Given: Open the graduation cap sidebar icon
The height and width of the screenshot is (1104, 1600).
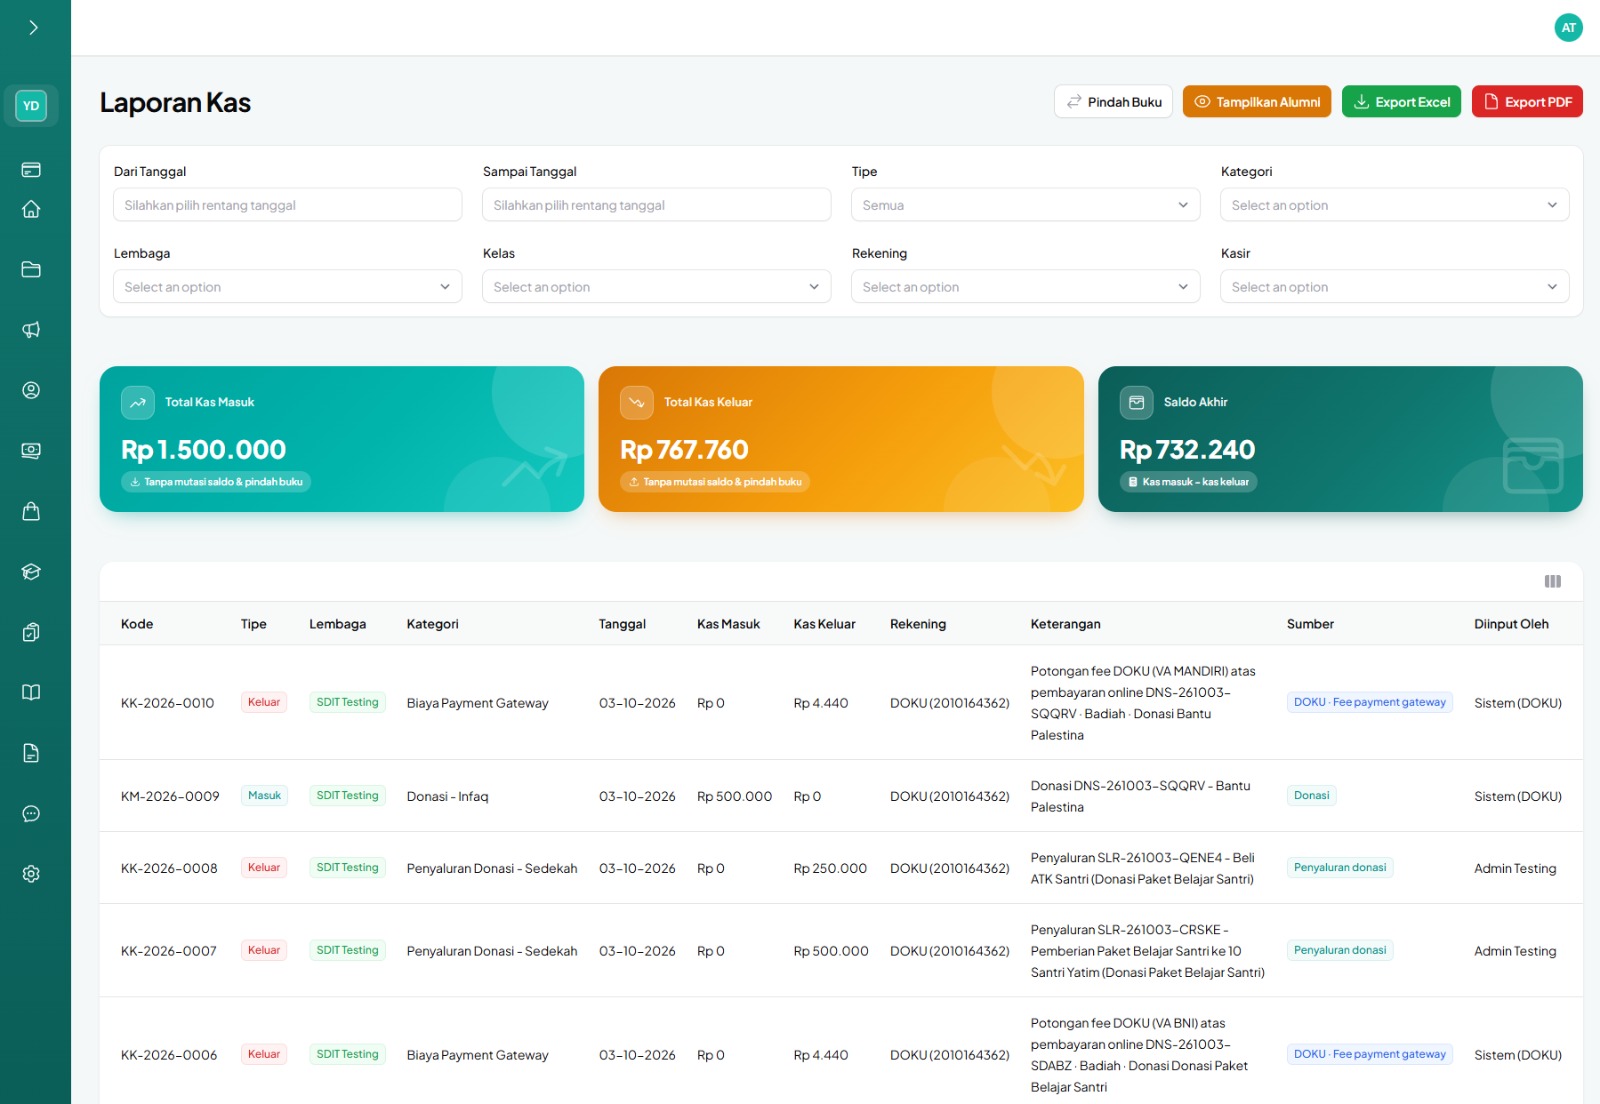Looking at the screenshot, I should click(x=31, y=572).
